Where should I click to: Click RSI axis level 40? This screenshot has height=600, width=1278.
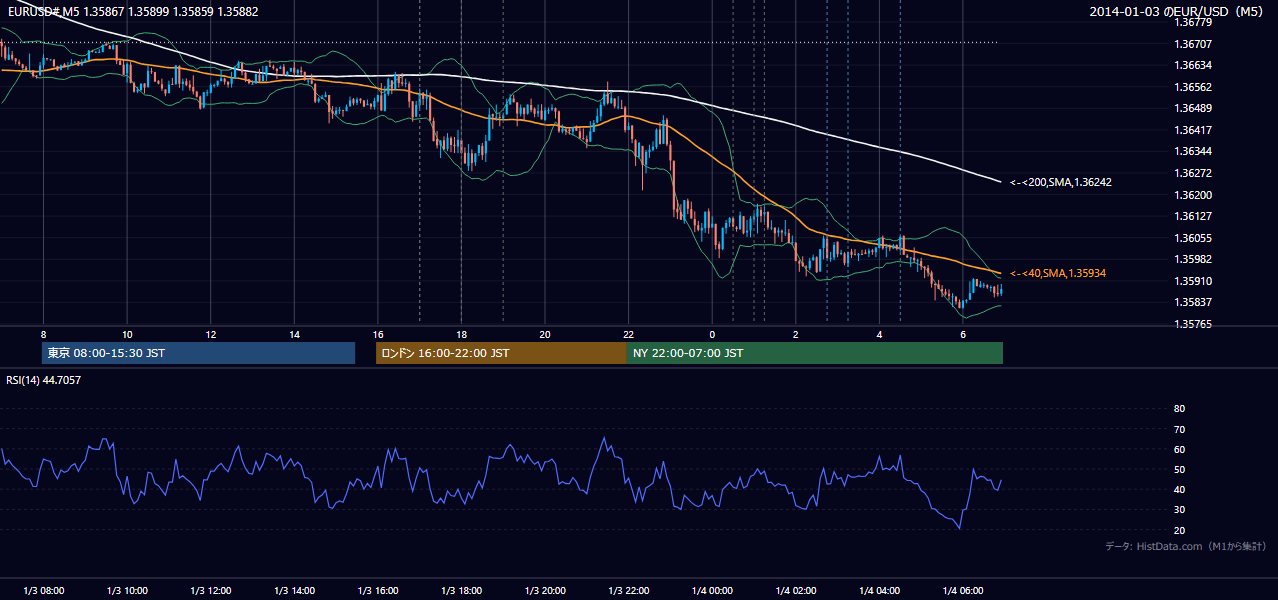(x=1179, y=489)
